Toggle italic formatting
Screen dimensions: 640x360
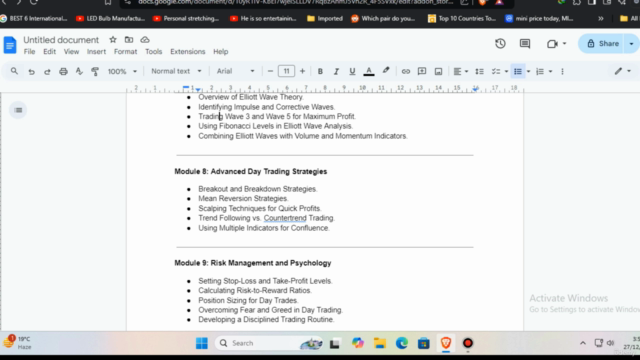tap(336, 71)
